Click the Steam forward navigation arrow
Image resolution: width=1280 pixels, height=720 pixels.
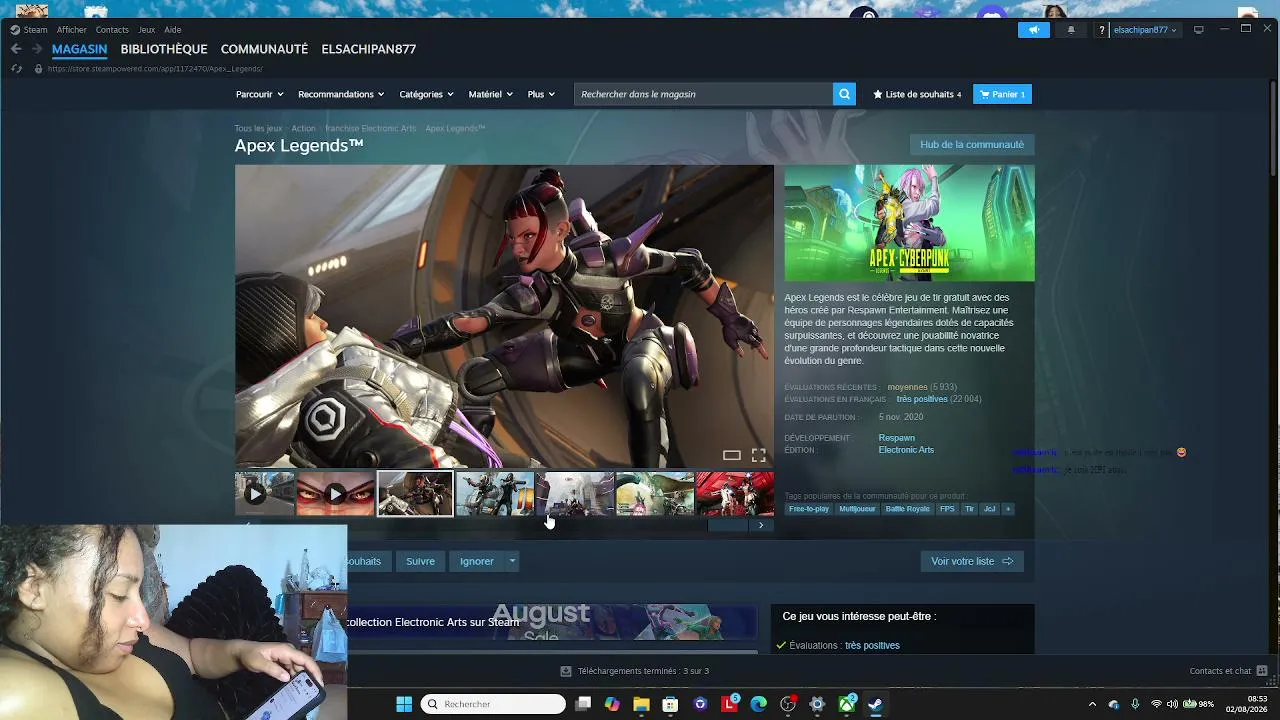click(37, 49)
